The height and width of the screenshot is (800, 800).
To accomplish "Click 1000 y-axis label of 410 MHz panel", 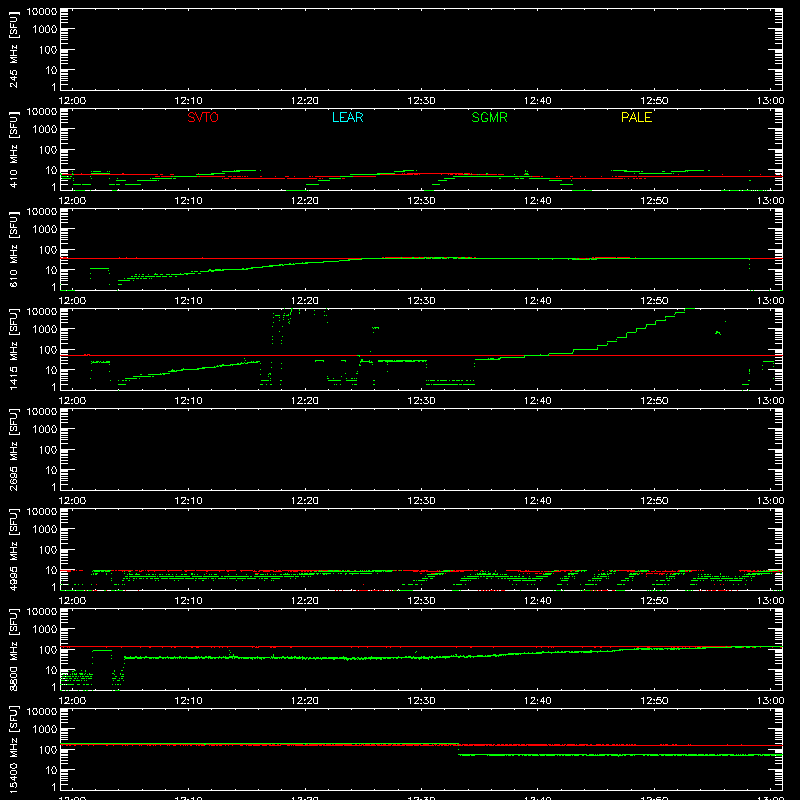I will pyautogui.click(x=45, y=130).
